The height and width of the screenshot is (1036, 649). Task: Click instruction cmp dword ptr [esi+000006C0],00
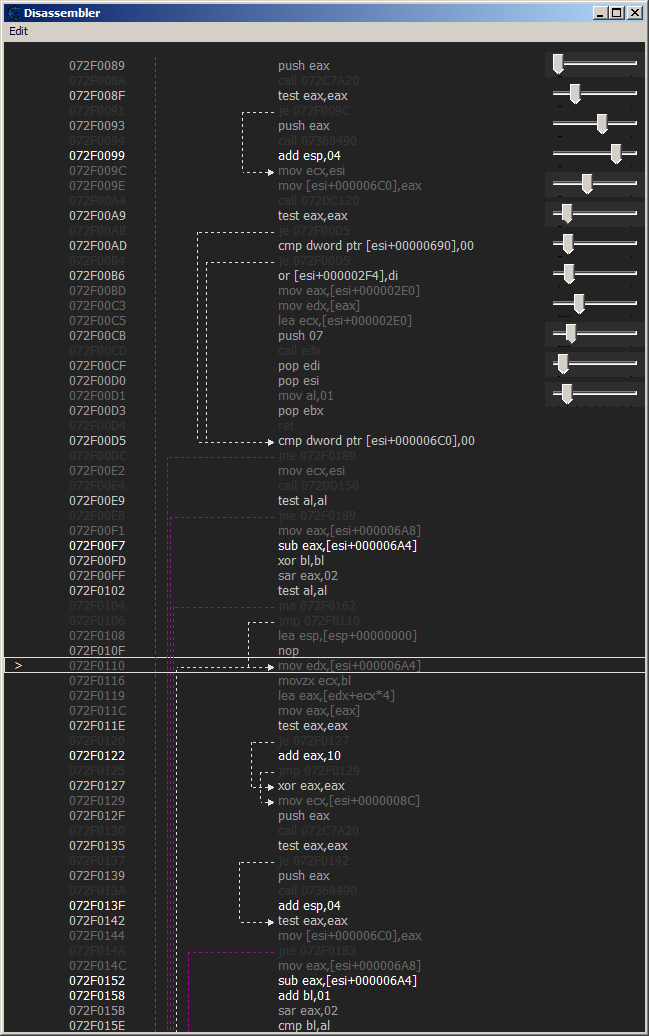pyautogui.click(x=376, y=441)
